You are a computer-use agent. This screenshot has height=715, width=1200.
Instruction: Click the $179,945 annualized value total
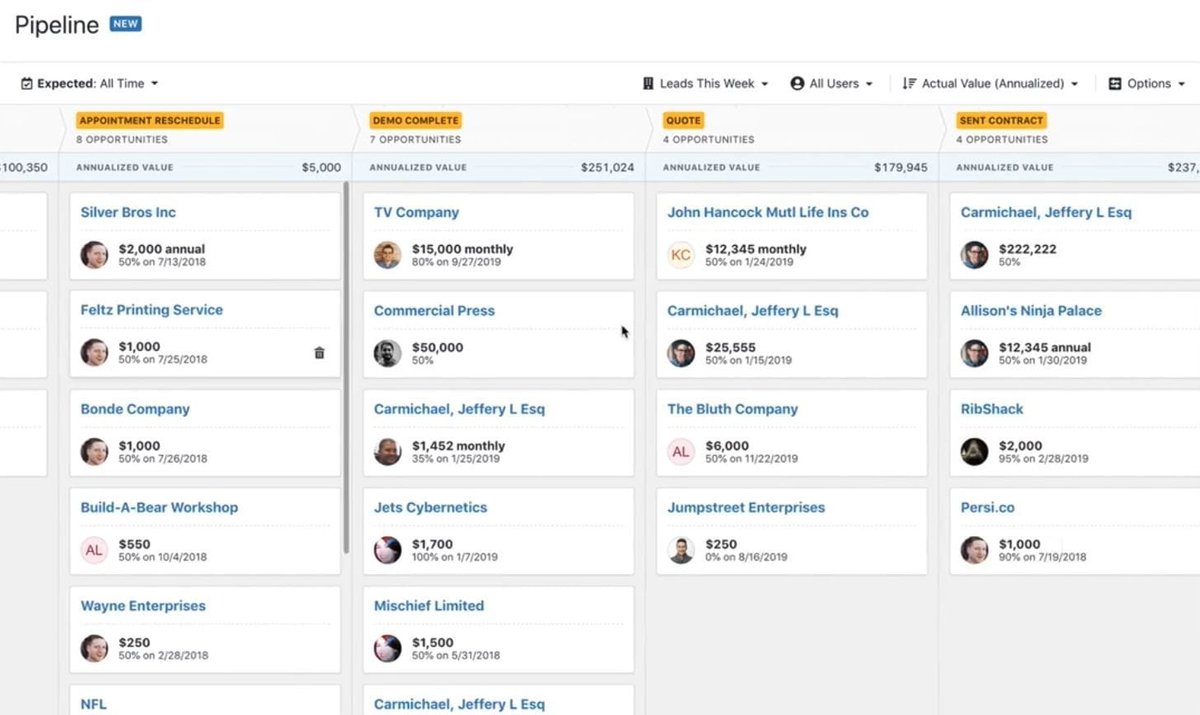[901, 168]
